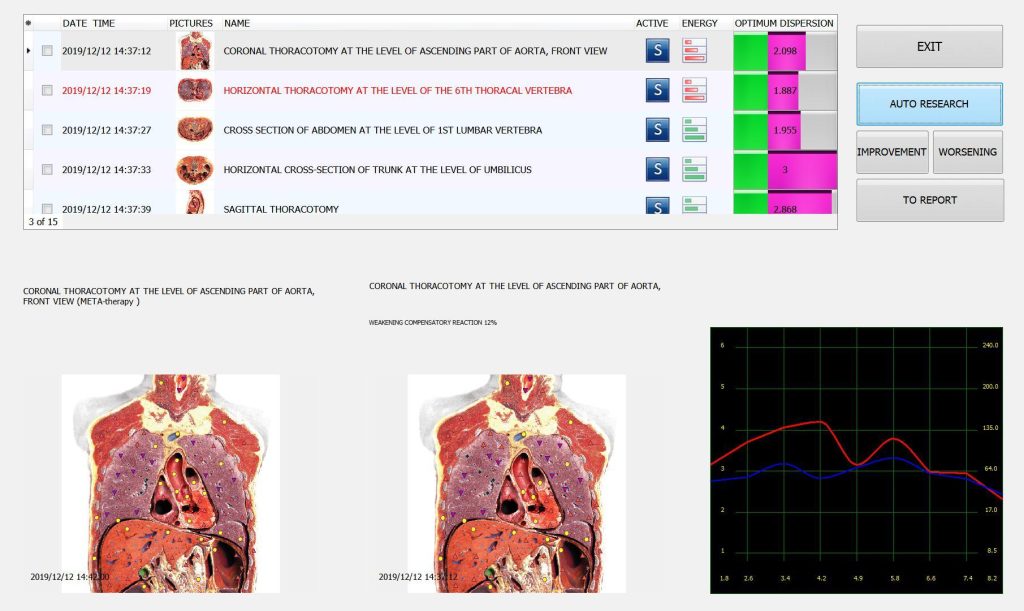Start AUTO RESEARCH

pos(929,104)
